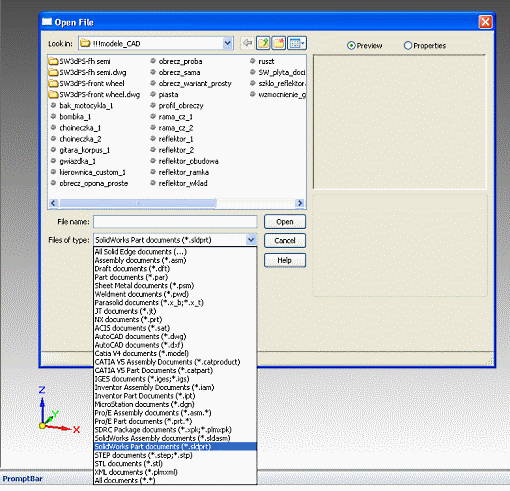Select piasta part file
The width and height of the screenshot is (510, 491).
coord(164,95)
